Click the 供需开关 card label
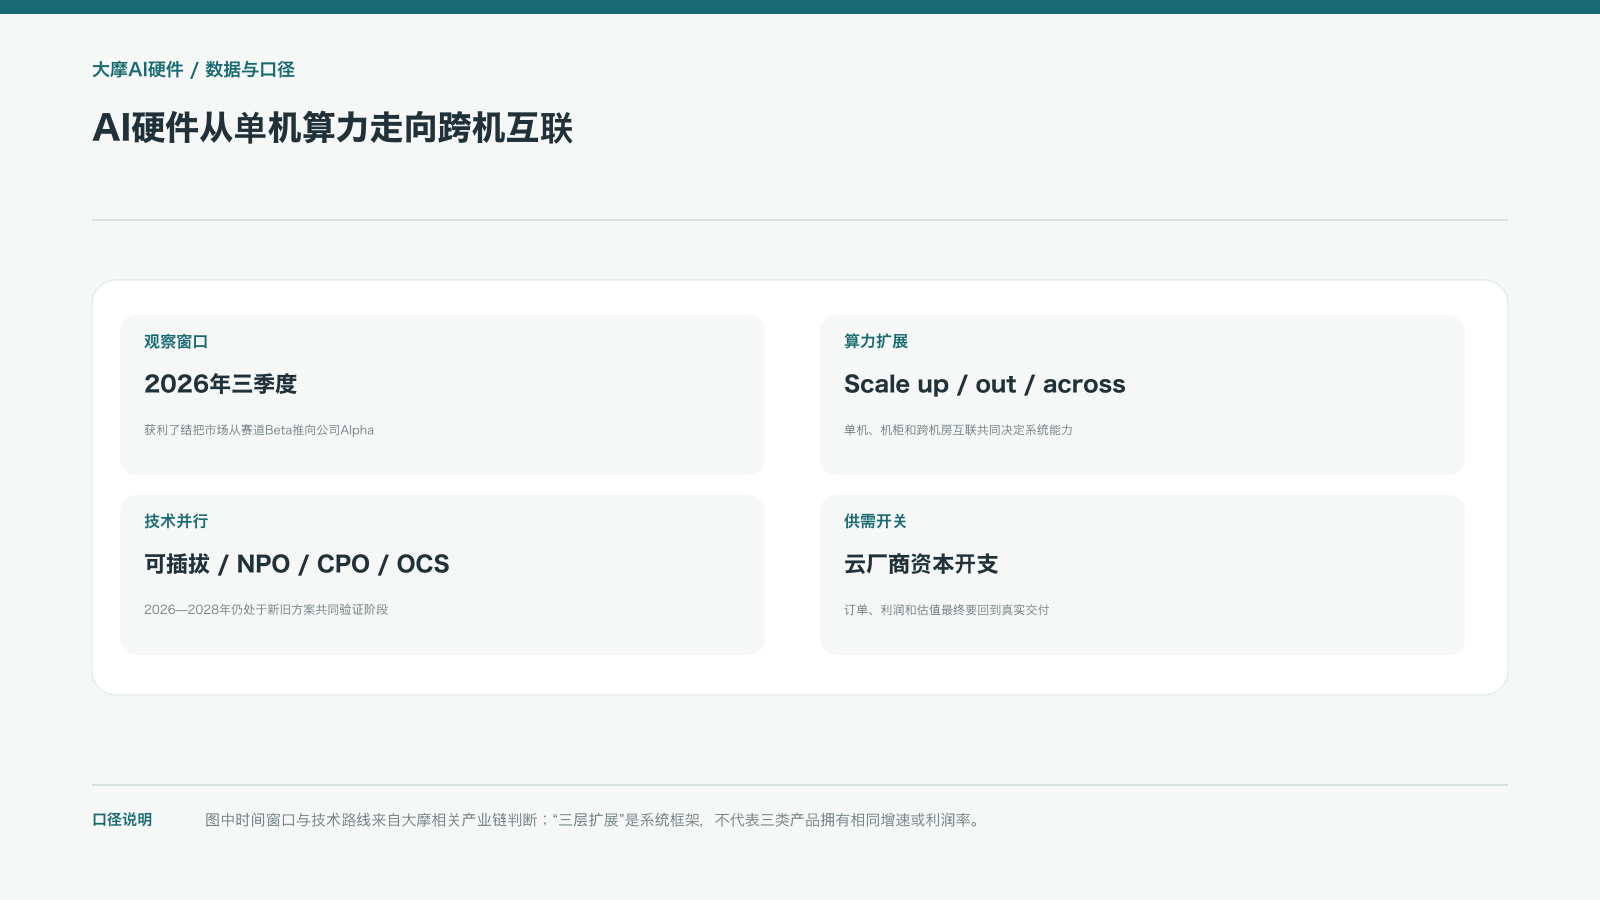1600x900 pixels. [876, 521]
